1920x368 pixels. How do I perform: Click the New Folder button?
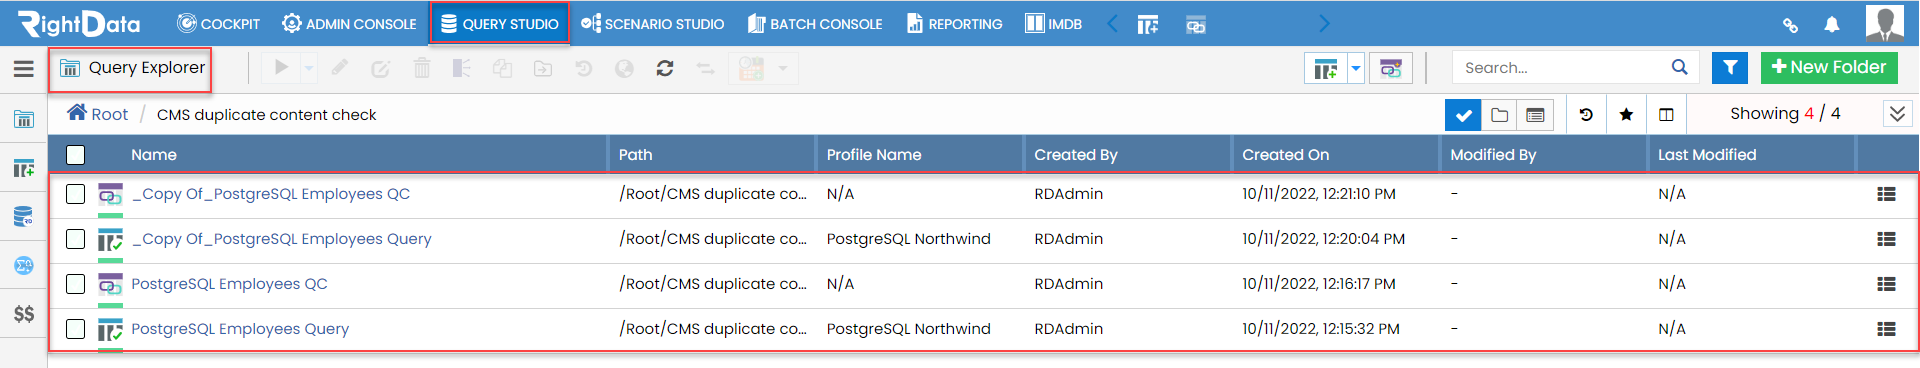(1829, 67)
